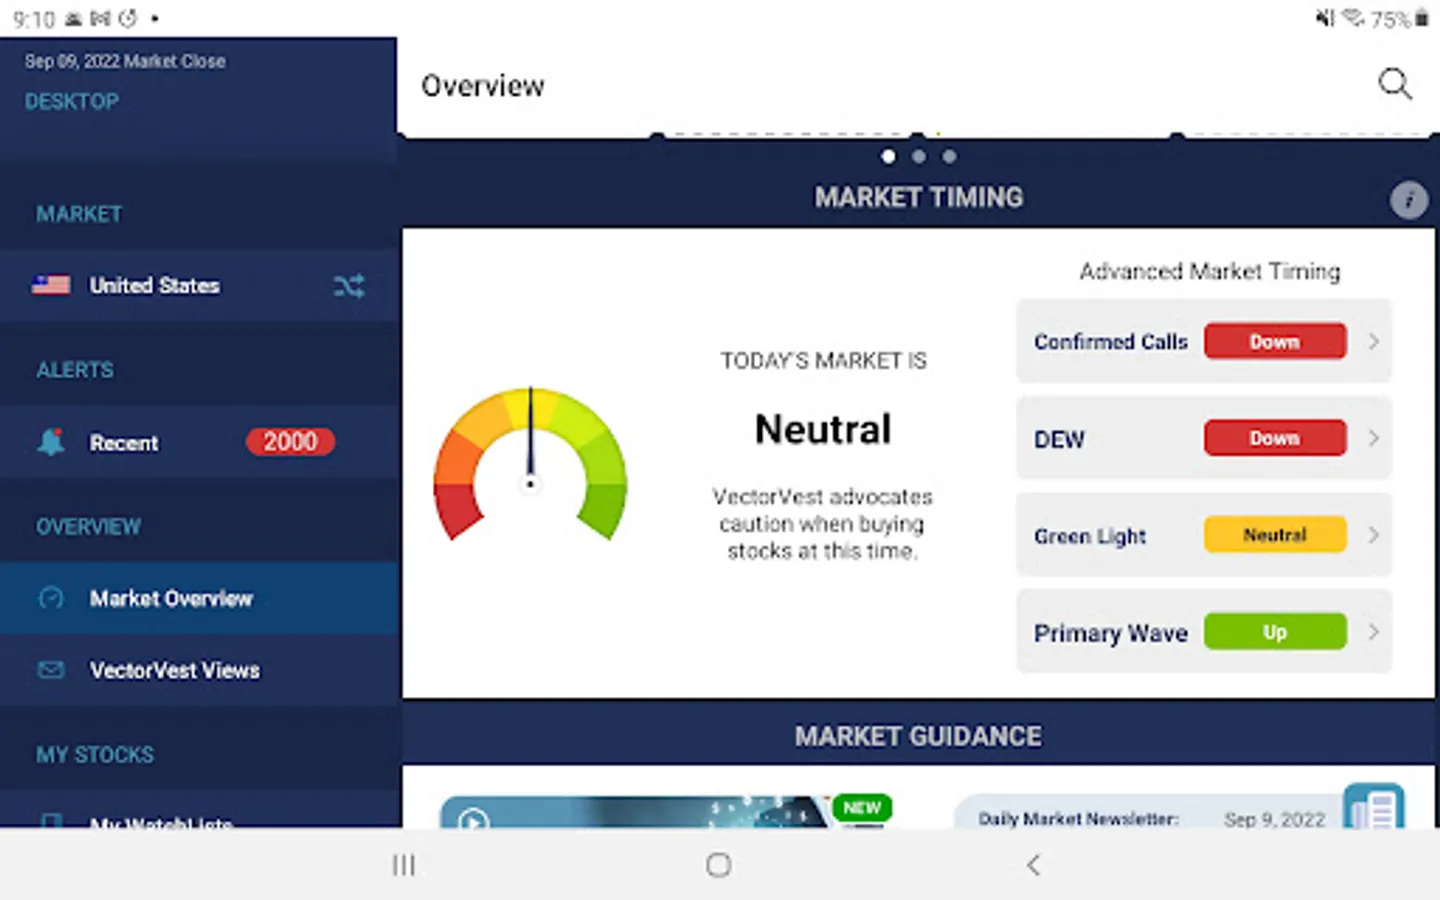
Task: Tap the gauge icon beside Market Overview
Action: 51,598
